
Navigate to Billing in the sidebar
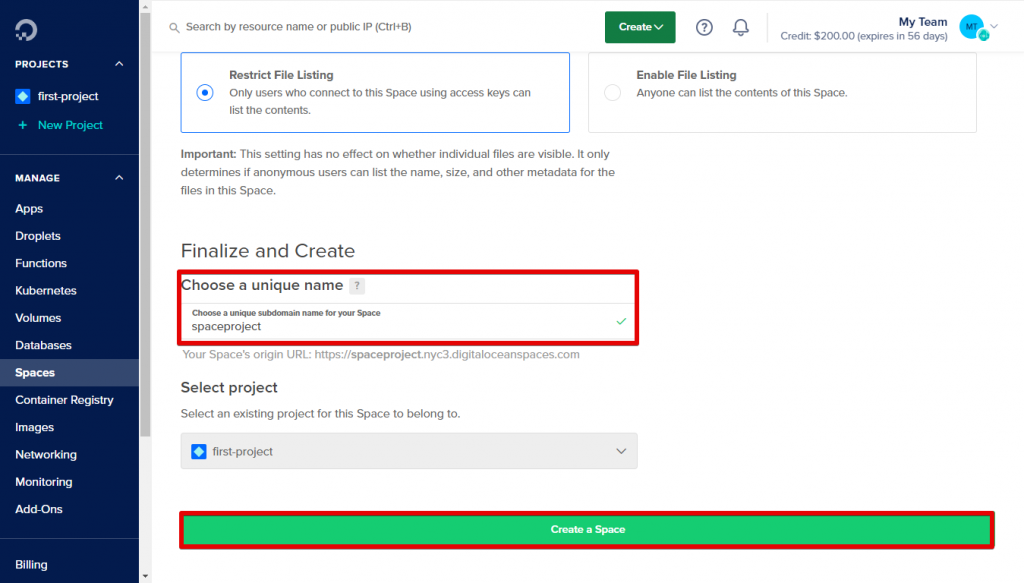point(31,564)
